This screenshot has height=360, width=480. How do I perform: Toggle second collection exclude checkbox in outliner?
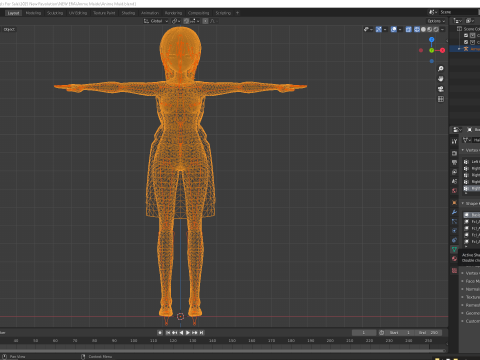pos(466,42)
